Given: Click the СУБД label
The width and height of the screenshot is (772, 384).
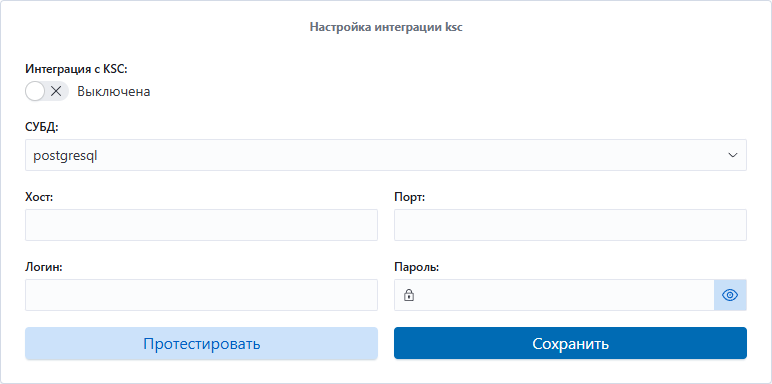Looking at the screenshot, I should pos(42,128).
